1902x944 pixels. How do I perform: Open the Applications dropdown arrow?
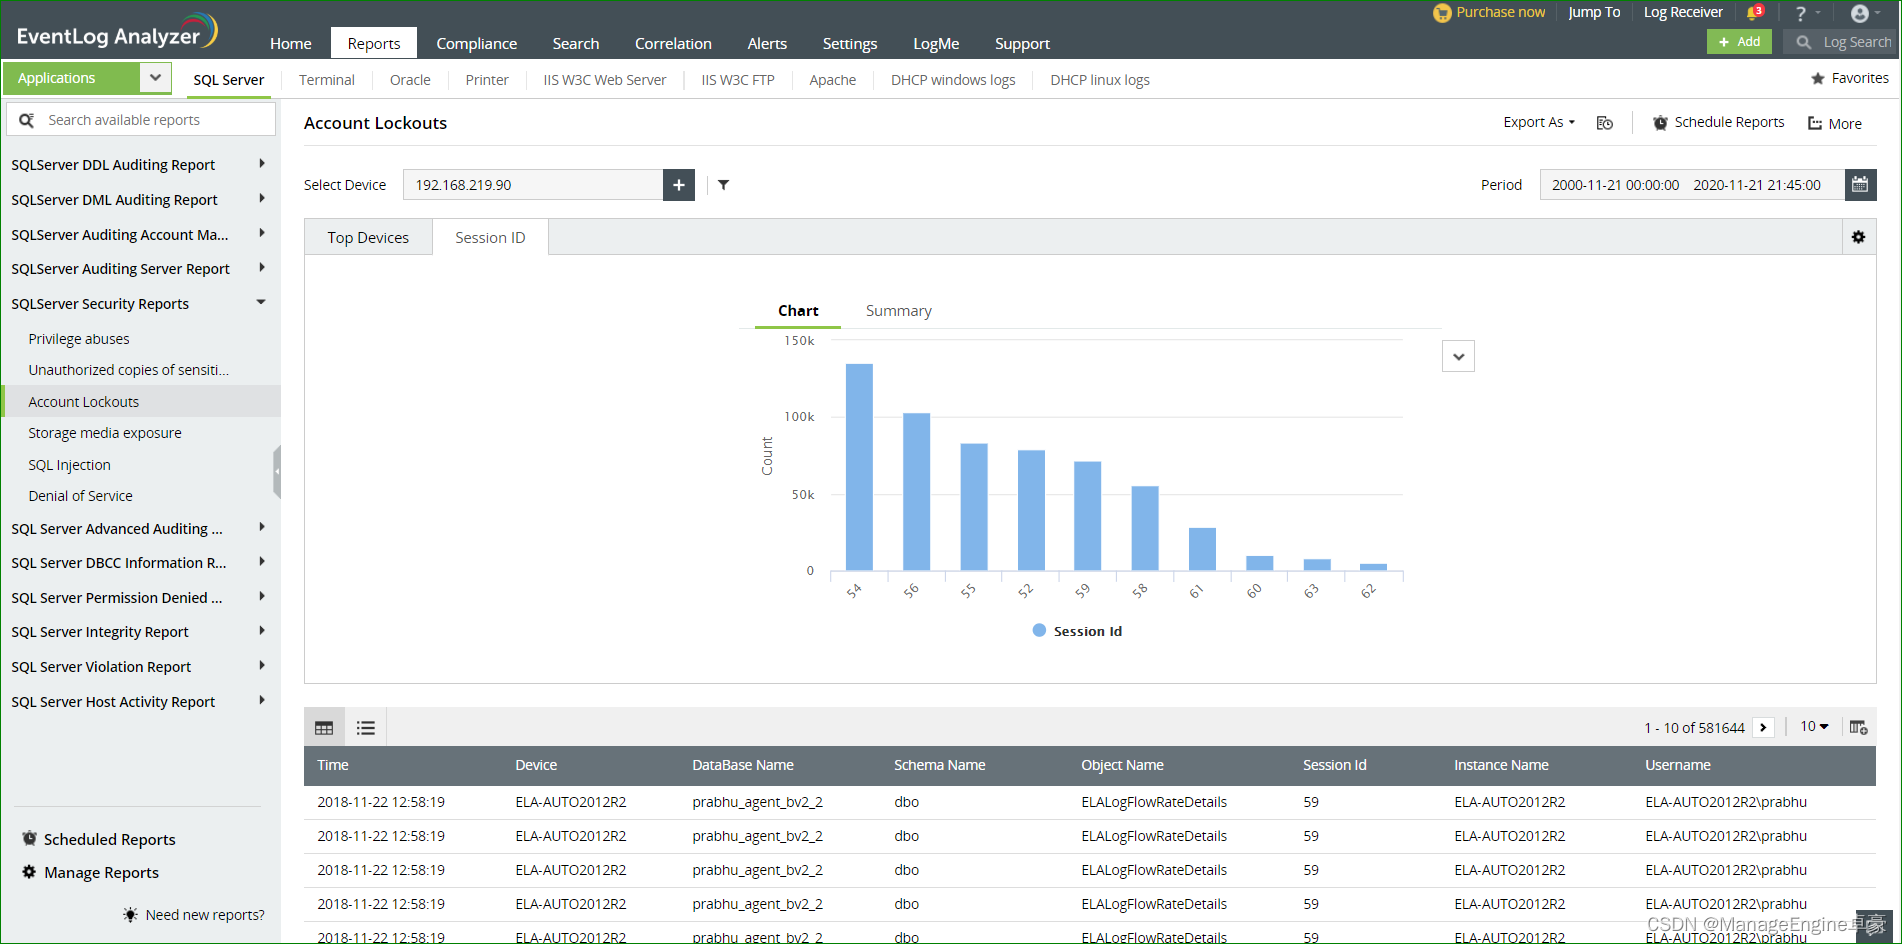[155, 78]
